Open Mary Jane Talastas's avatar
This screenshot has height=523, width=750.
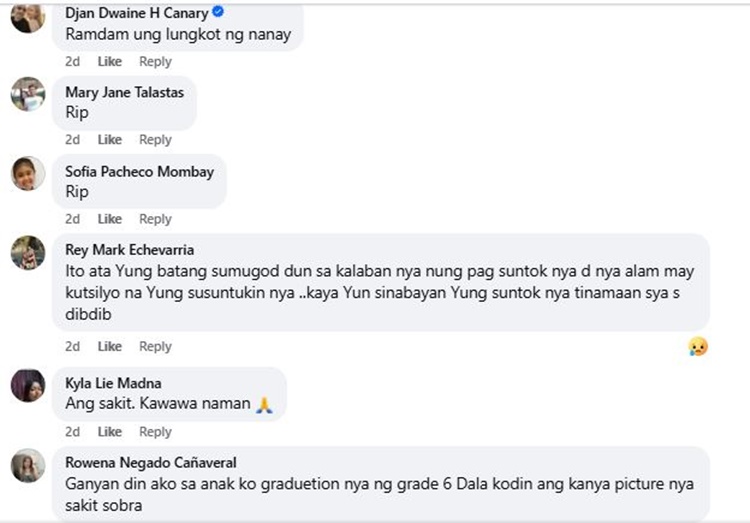point(28,95)
